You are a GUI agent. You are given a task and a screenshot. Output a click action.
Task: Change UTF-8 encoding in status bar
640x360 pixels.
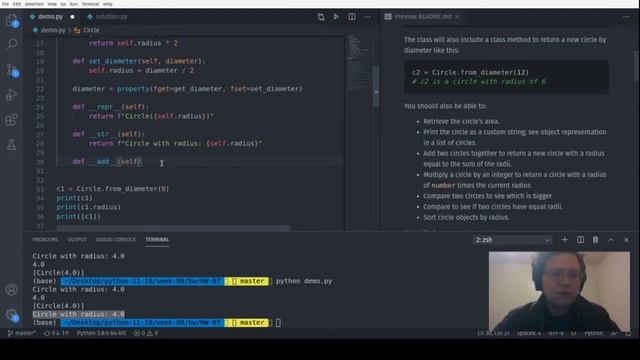coord(556,333)
